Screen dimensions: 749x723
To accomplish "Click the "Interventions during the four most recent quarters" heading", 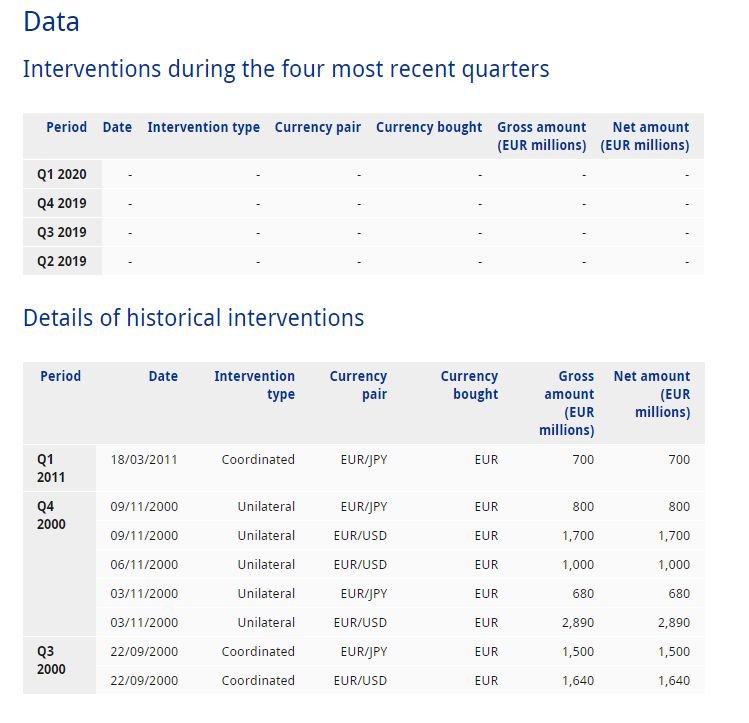I will pyautogui.click(x=286, y=69).
